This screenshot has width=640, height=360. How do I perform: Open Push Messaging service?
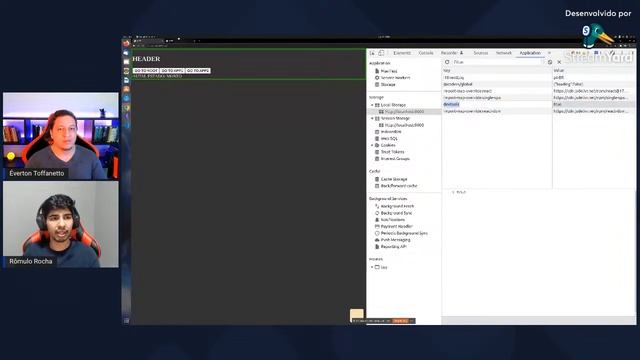[395, 240]
